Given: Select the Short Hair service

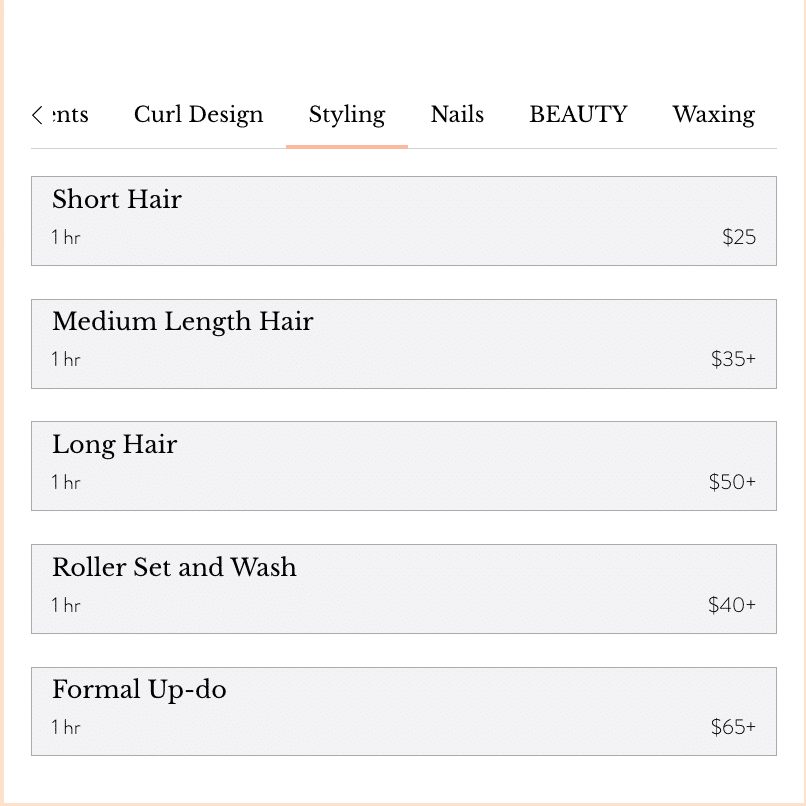Looking at the screenshot, I should click(x=404, y=221).
